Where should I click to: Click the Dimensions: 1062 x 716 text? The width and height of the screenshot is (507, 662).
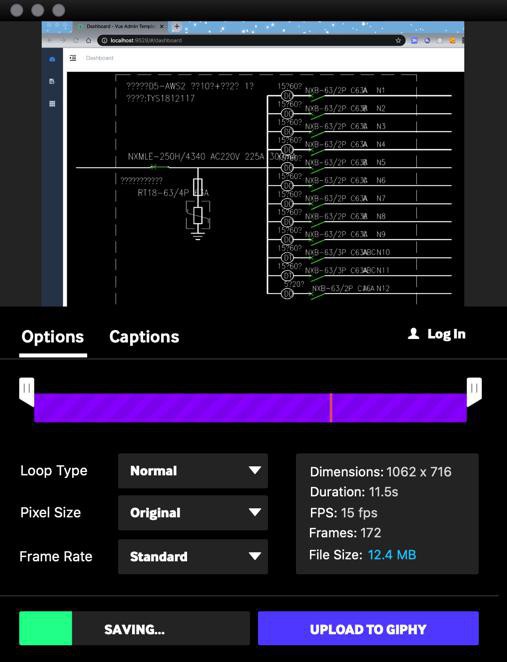(x=380, y=472)
